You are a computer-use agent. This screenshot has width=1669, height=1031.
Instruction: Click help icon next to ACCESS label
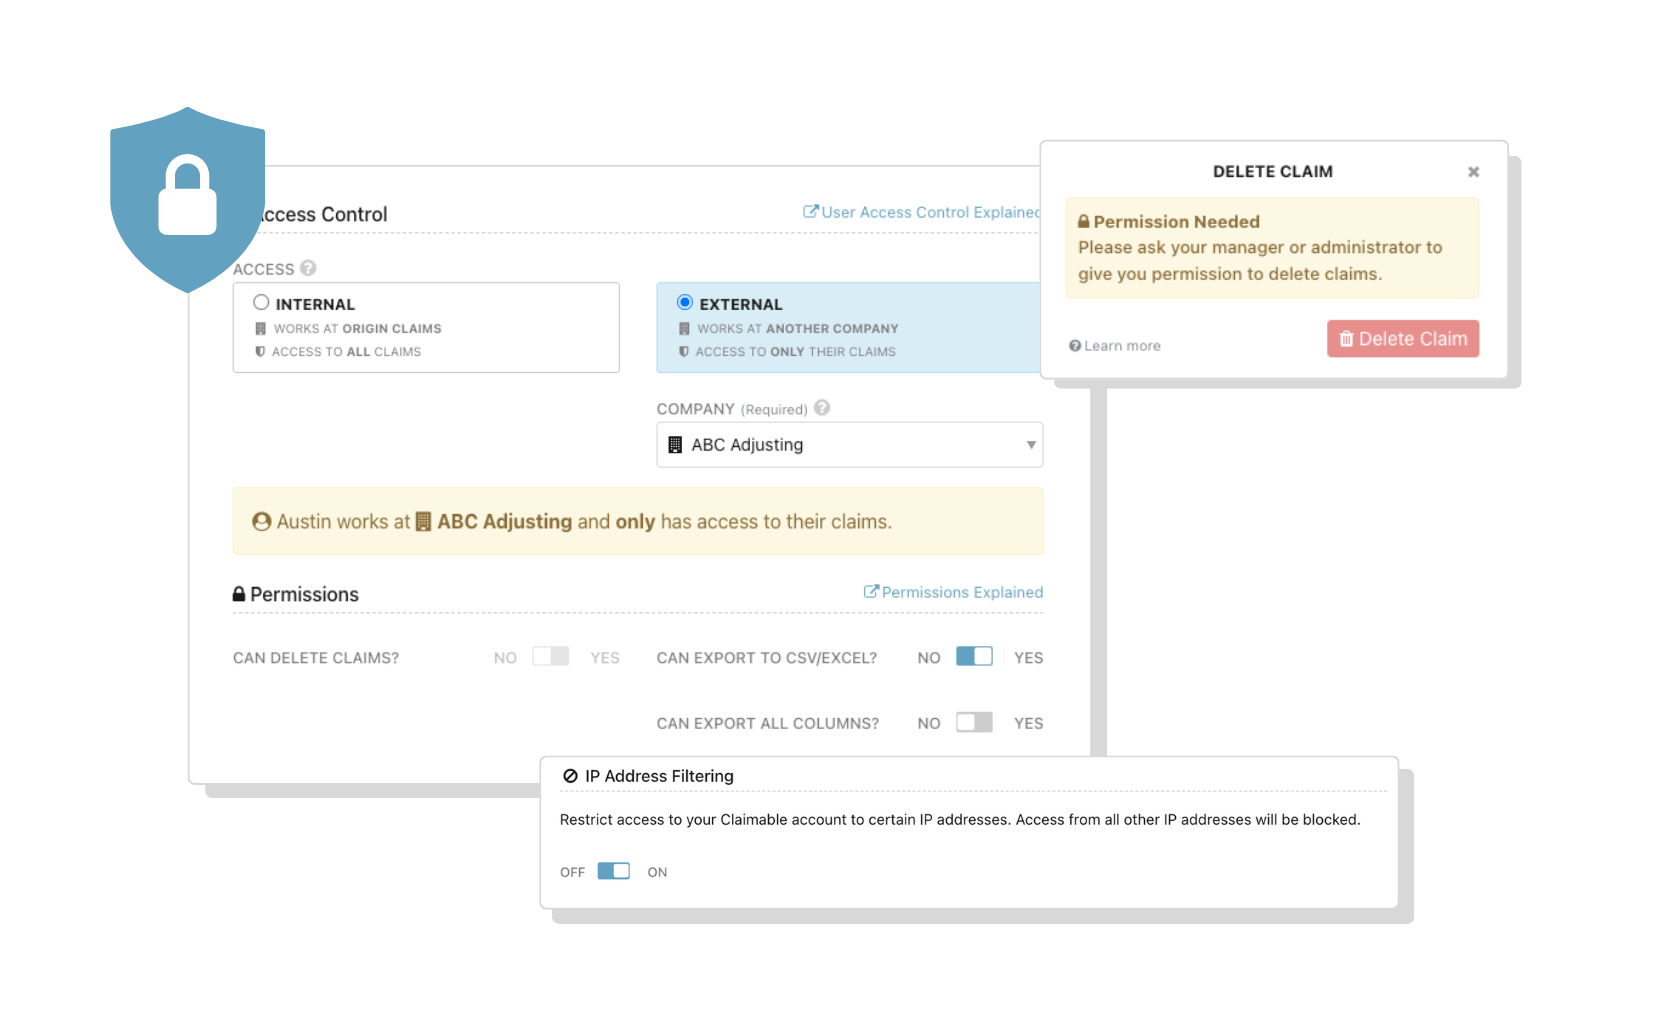[308, 268]
